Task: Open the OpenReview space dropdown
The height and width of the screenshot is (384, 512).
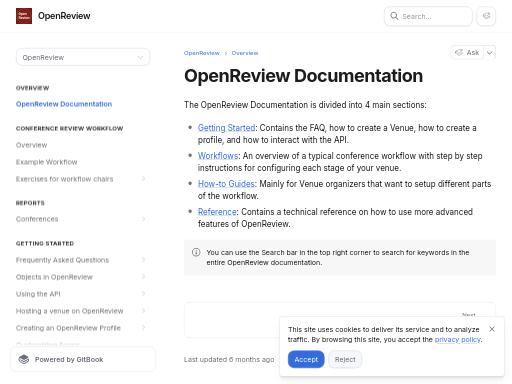Action: [83, 57]
